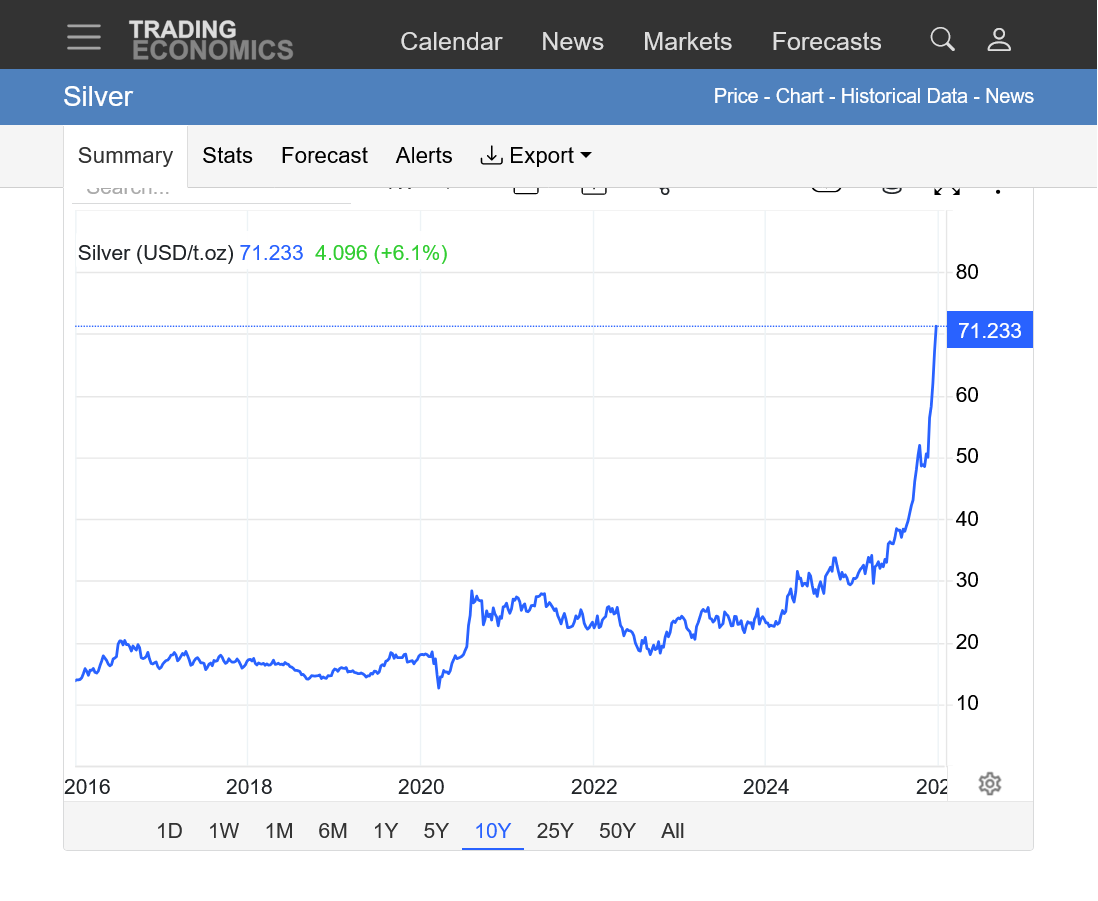Switch to the Stats tab
Image resolution: width=1098 pixels, height=901 pixels.
pos(227,156)
